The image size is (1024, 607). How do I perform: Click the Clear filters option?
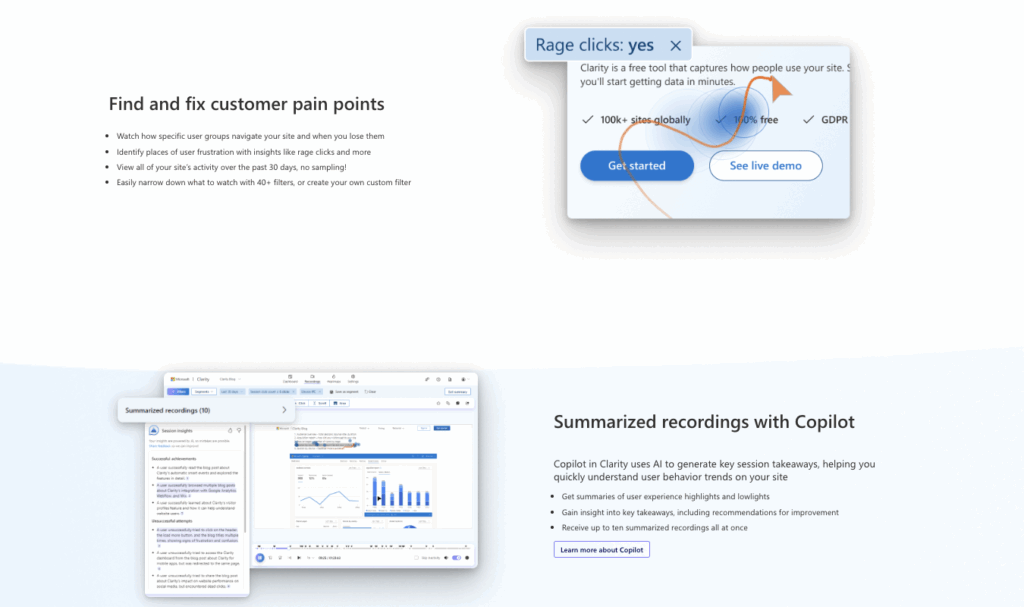(x=370, y=391)
